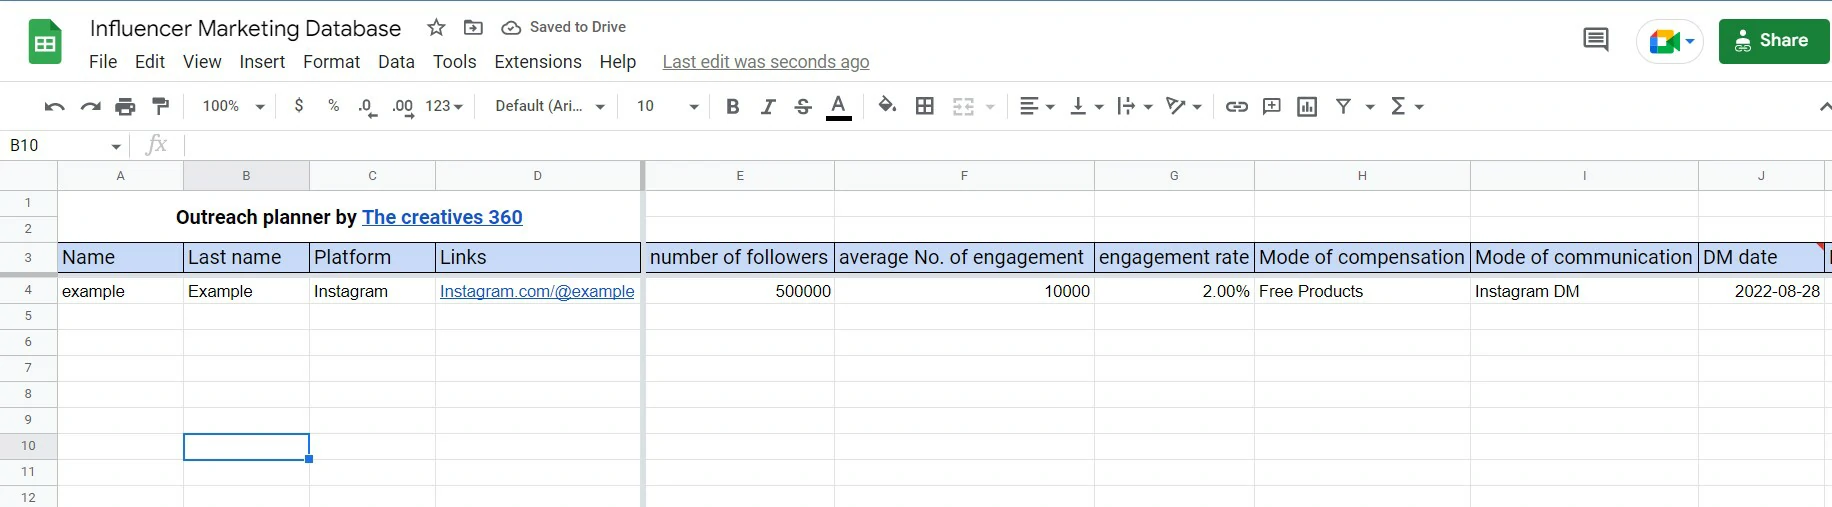Select cell containing 'Free Products'
Image resolution: width=1832 pixels, height=507 pixels.
[1362, 291]
